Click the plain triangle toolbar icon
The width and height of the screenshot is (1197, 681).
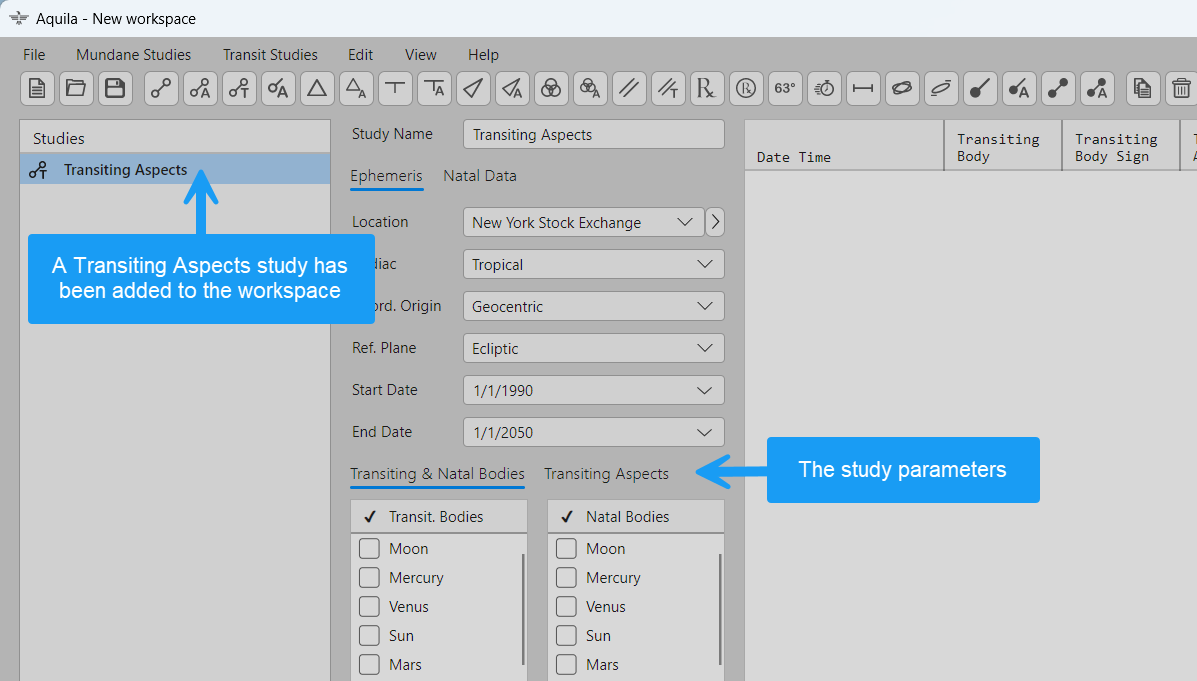(317, 89)
